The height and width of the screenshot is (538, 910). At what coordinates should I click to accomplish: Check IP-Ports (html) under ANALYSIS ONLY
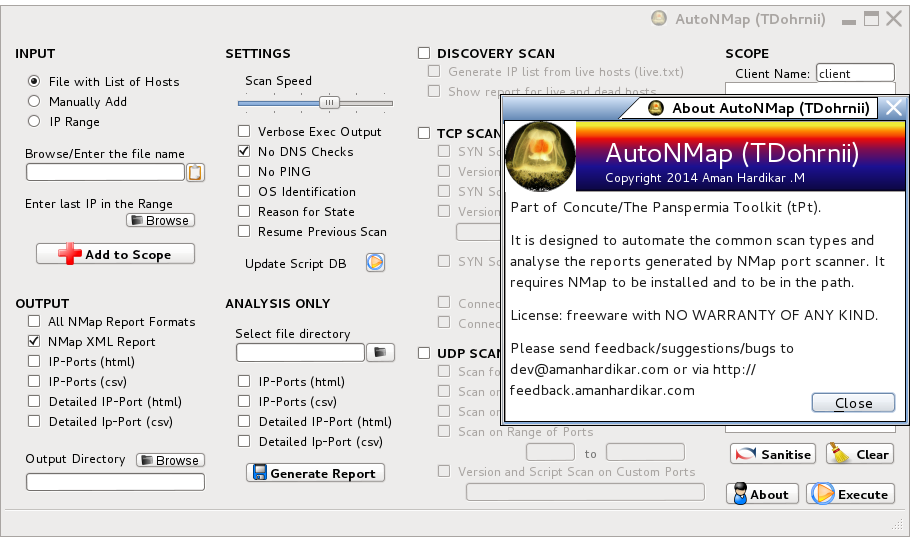[x=244, y=381]
